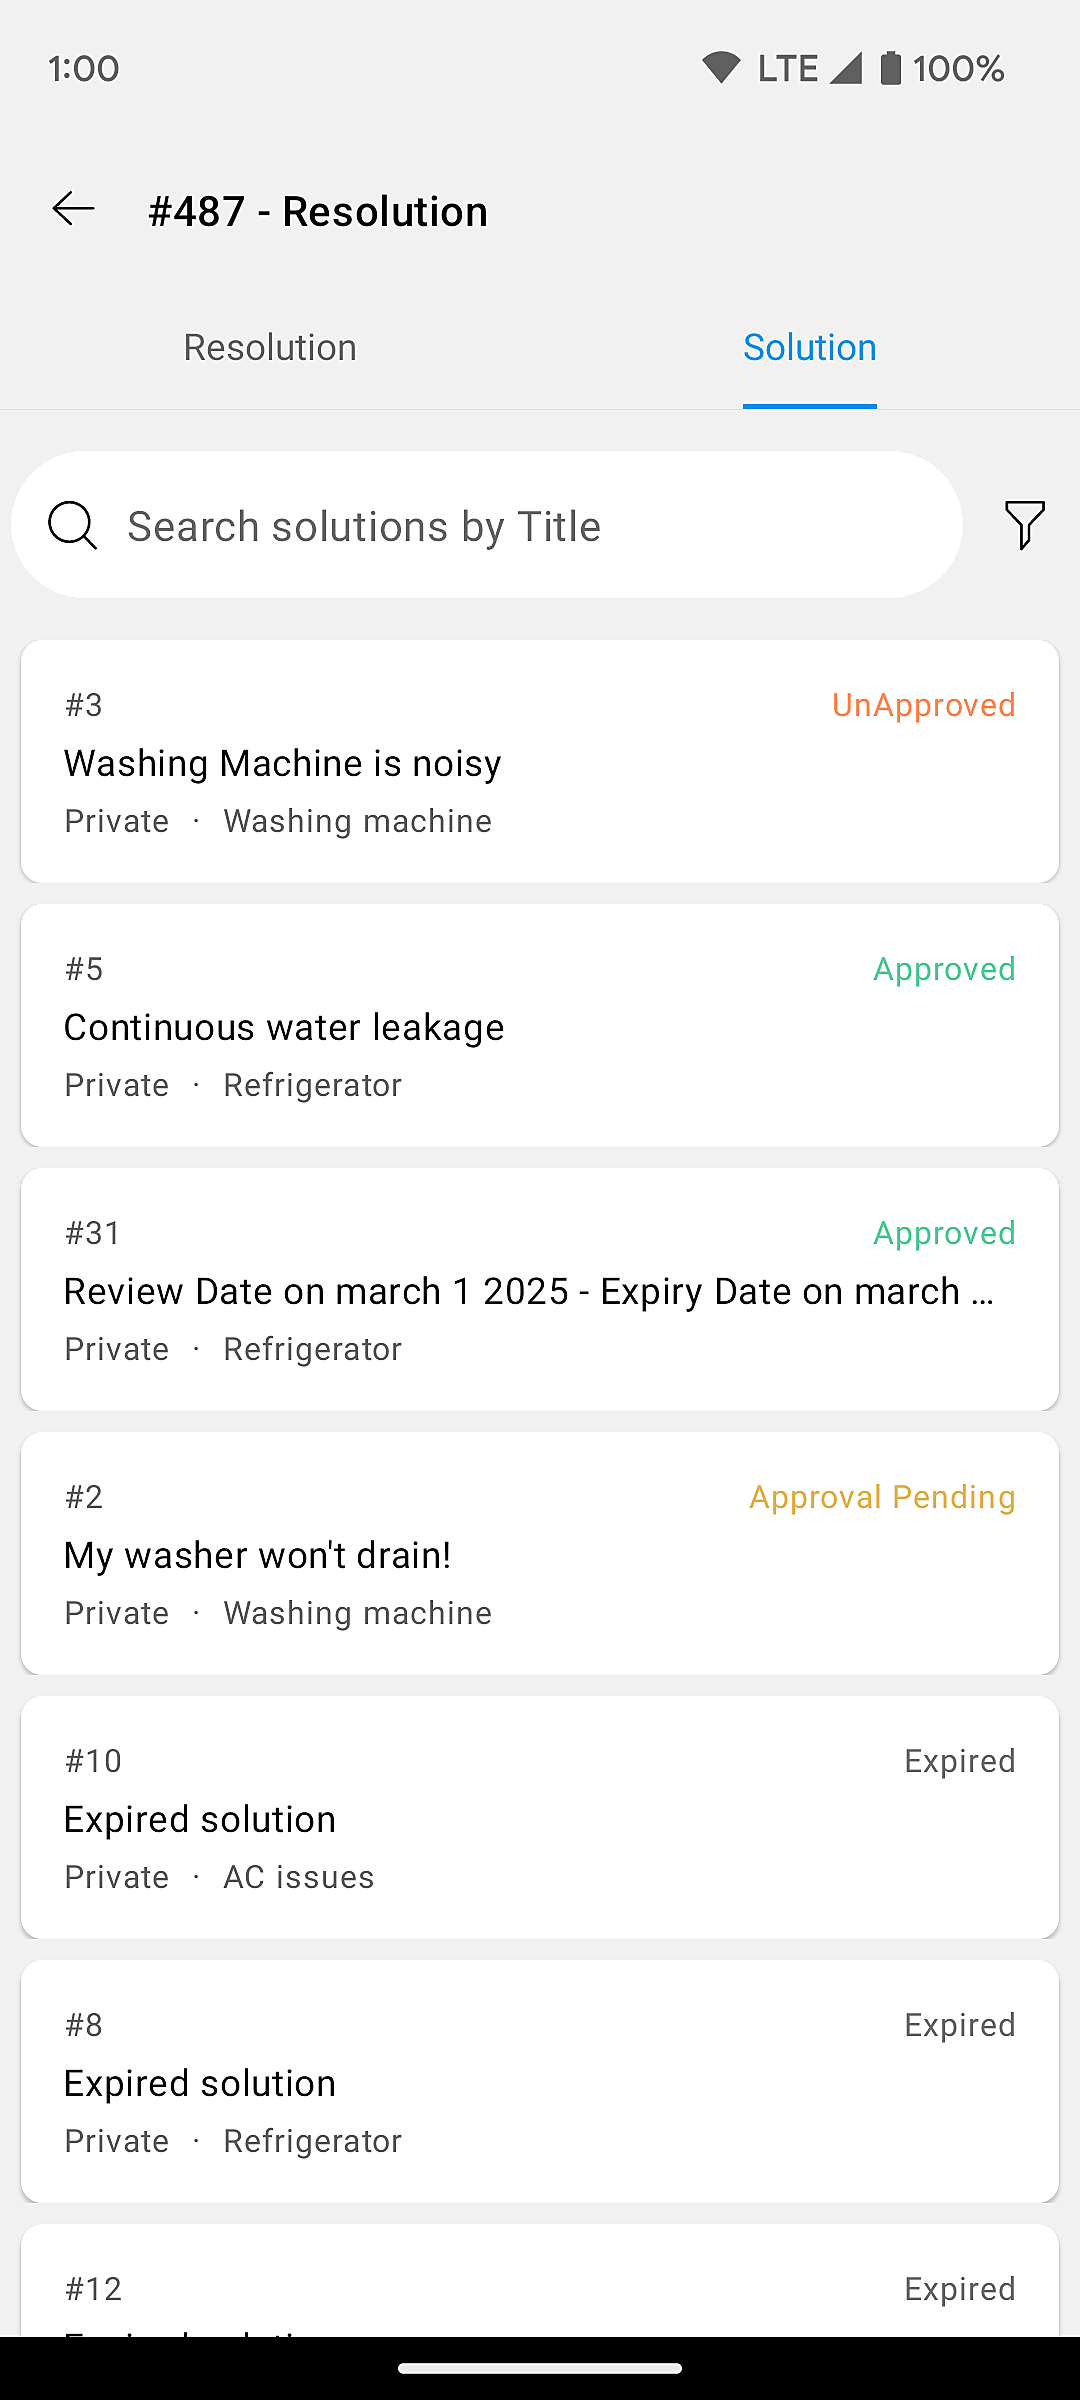Switch to the Resolution tab

pos(270,348)
